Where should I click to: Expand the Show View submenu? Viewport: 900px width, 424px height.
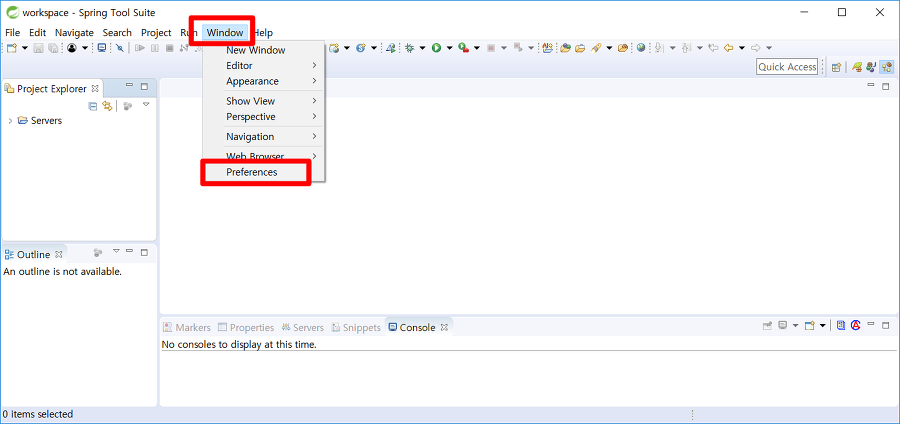pyautogui.click(x=265, y=101)
